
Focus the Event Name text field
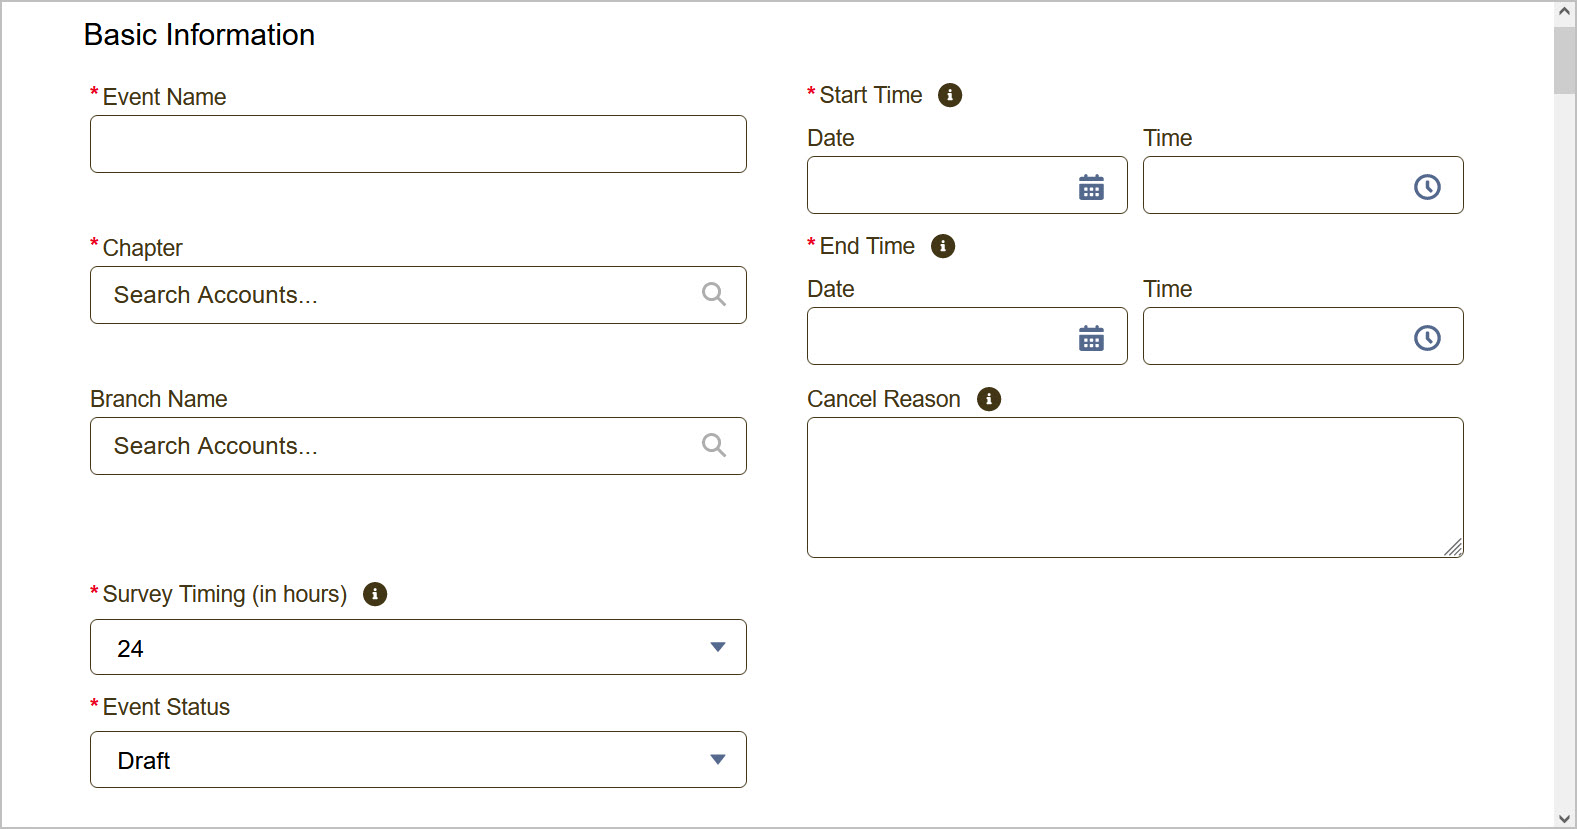pyautogui.click(x=418, y=144)
